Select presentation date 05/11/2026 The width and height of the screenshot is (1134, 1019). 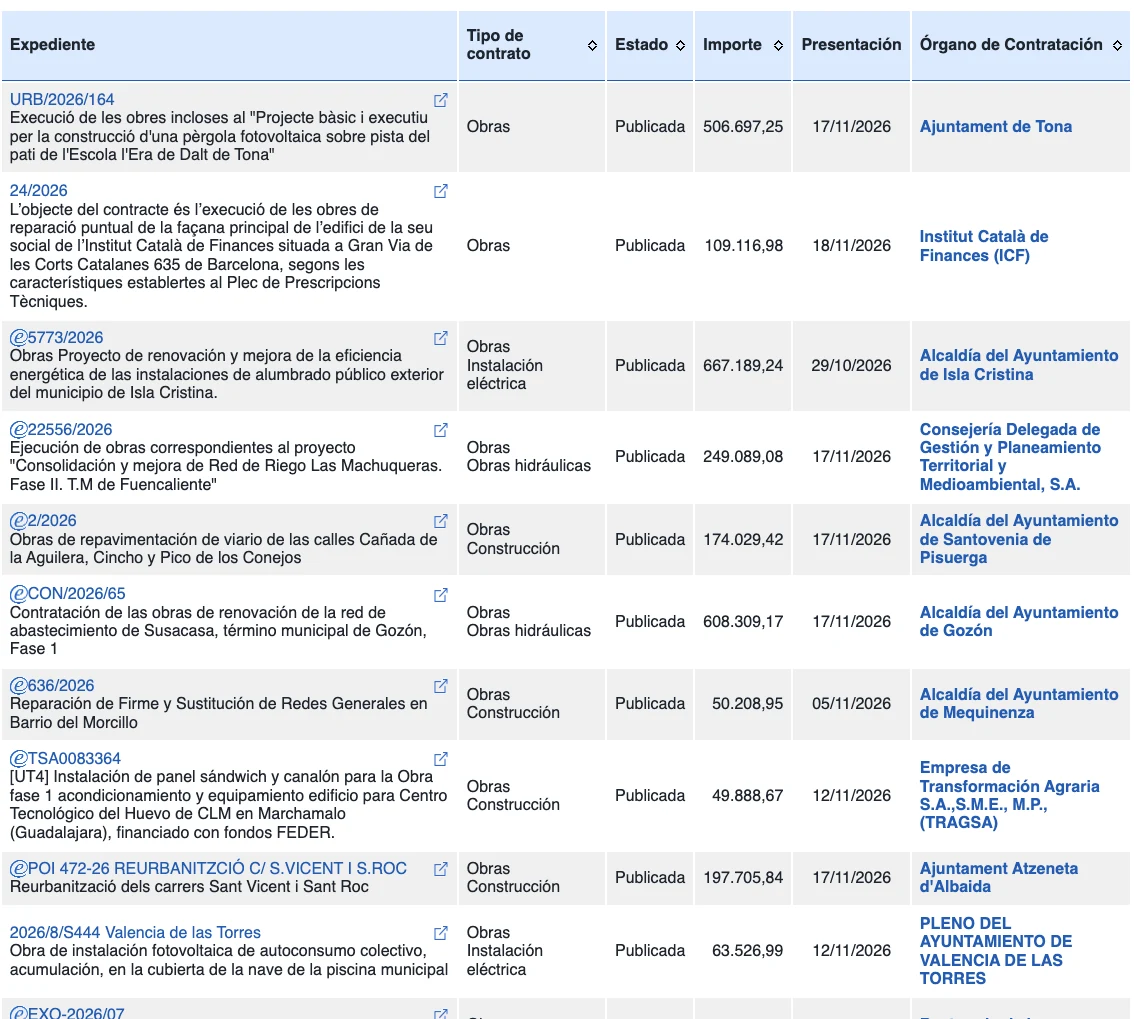(x=851, y=704)
